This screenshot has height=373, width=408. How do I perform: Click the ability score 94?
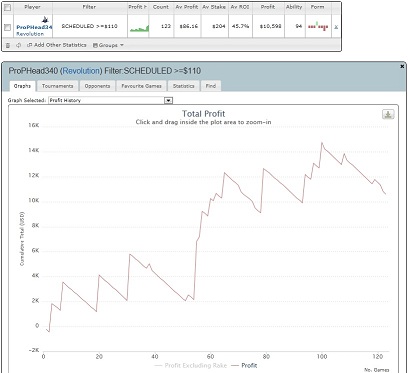299,26
